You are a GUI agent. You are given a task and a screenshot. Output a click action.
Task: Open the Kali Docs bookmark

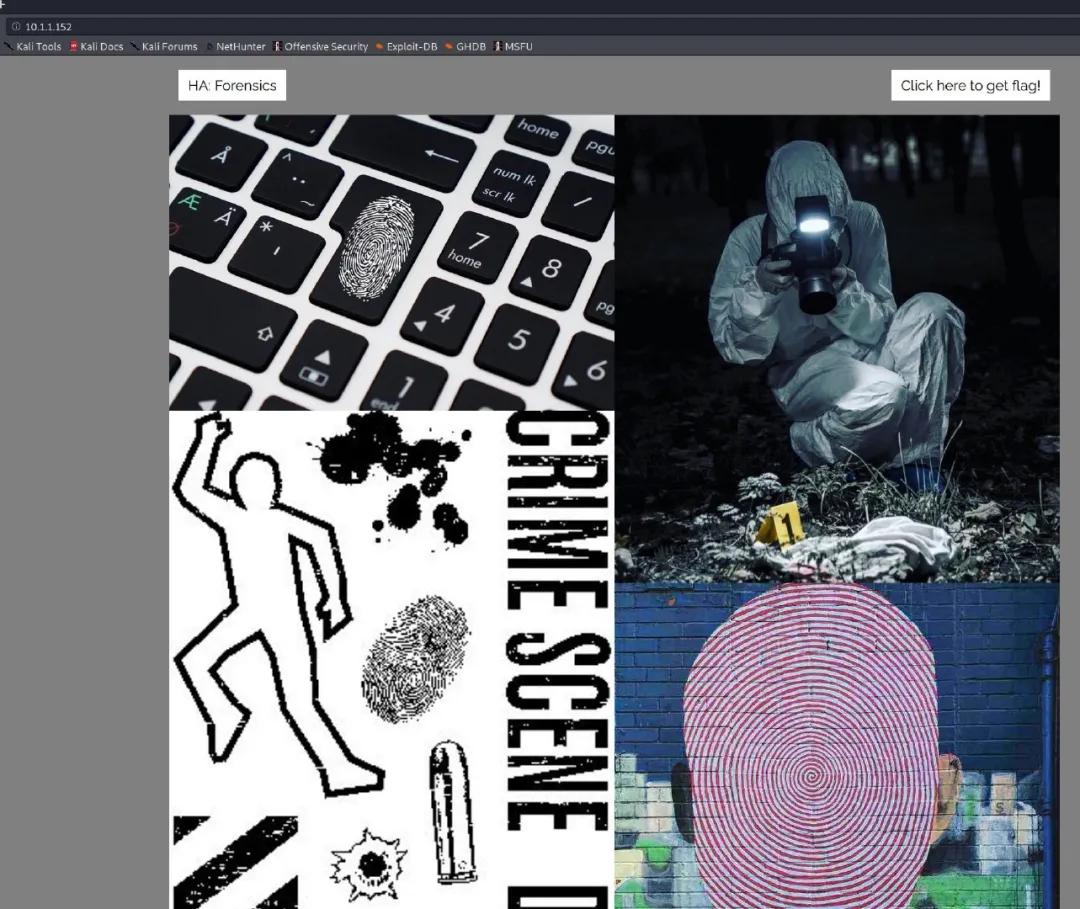click(x=96, y=47)
